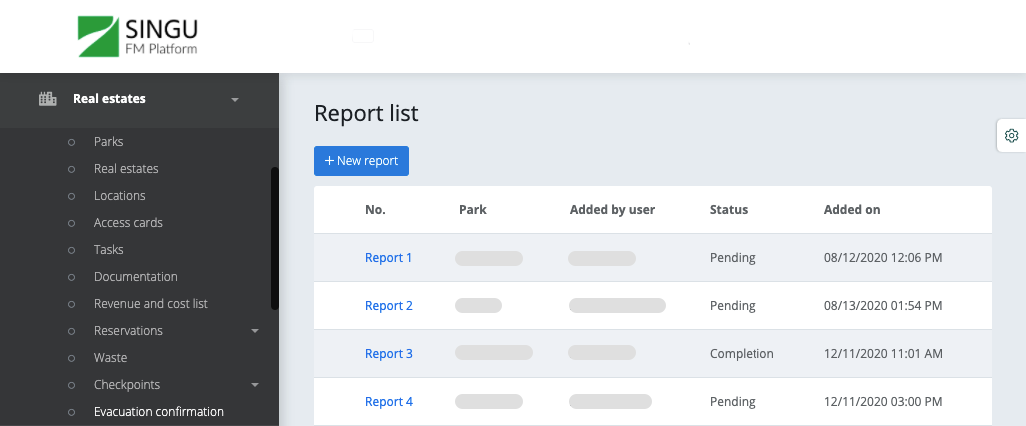Click the Real estates section header

tap(139, 100)
